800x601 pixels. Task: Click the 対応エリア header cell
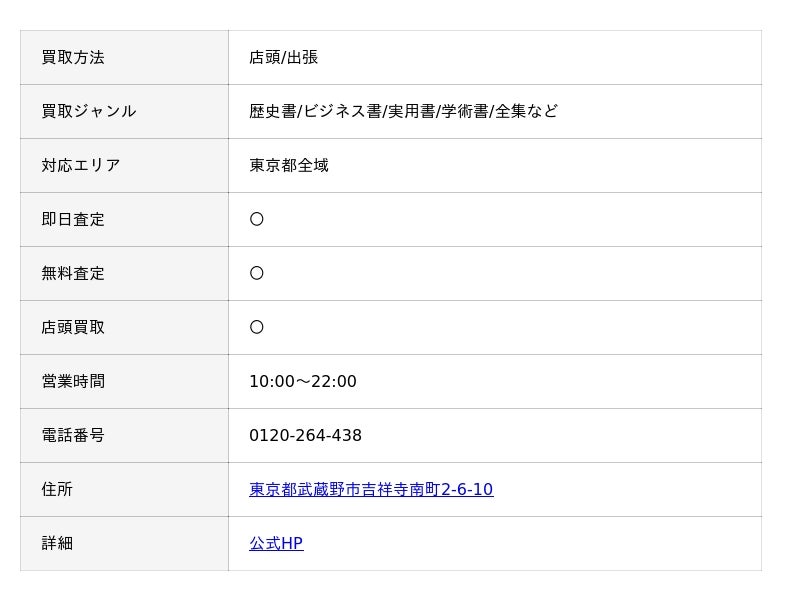coord(124,165)
